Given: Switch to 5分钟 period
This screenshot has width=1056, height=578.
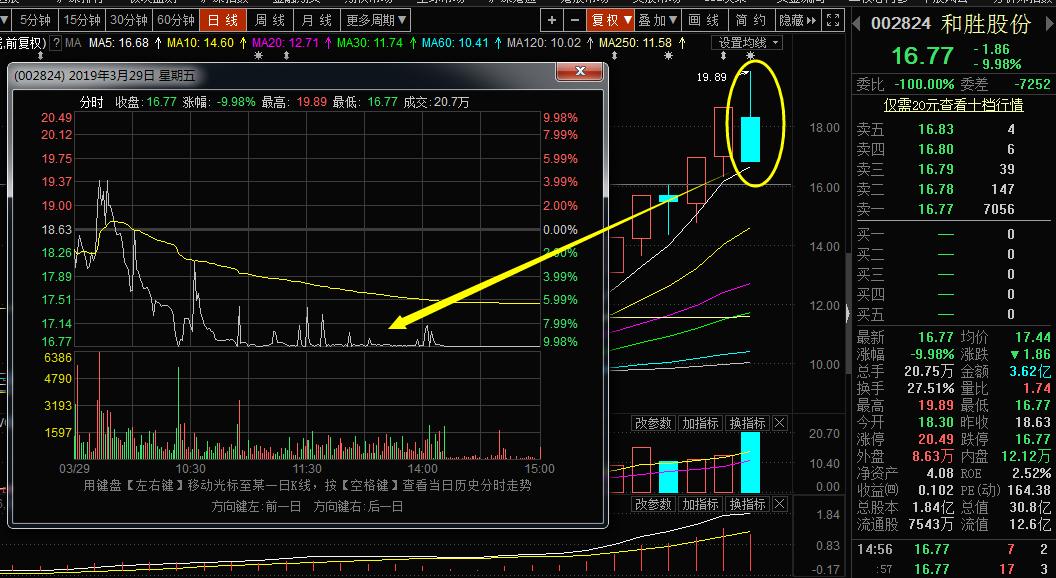Looking at the screenshot, I should 35,20.
